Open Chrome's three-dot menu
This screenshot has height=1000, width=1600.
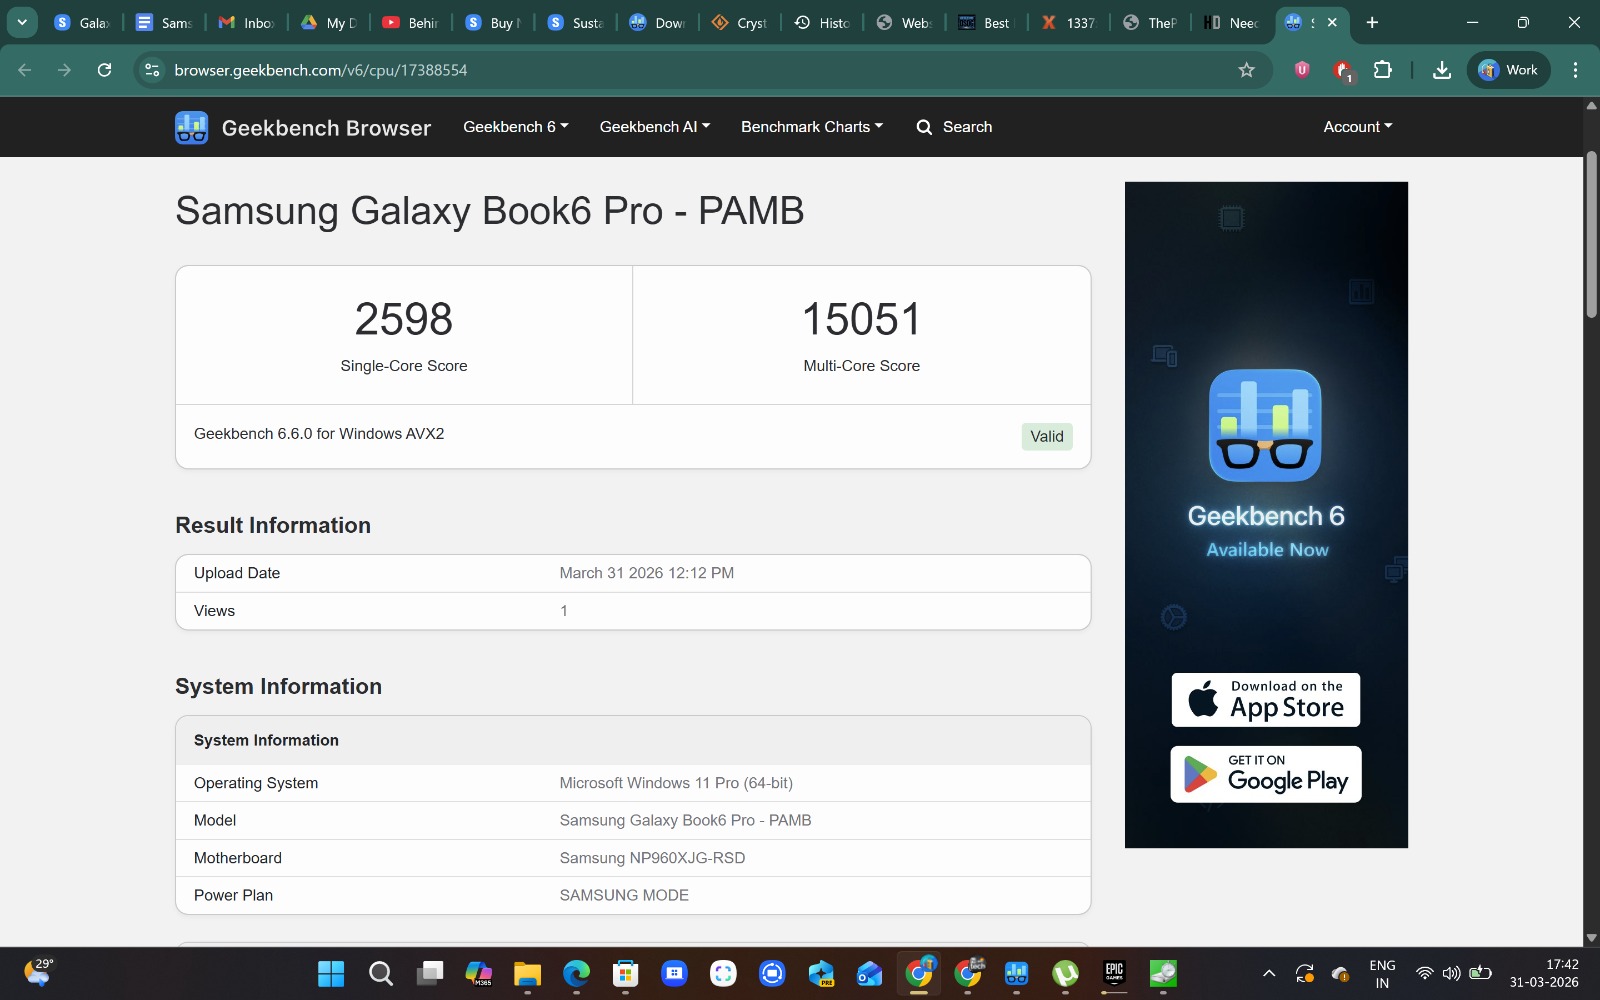click(1575, 70)
